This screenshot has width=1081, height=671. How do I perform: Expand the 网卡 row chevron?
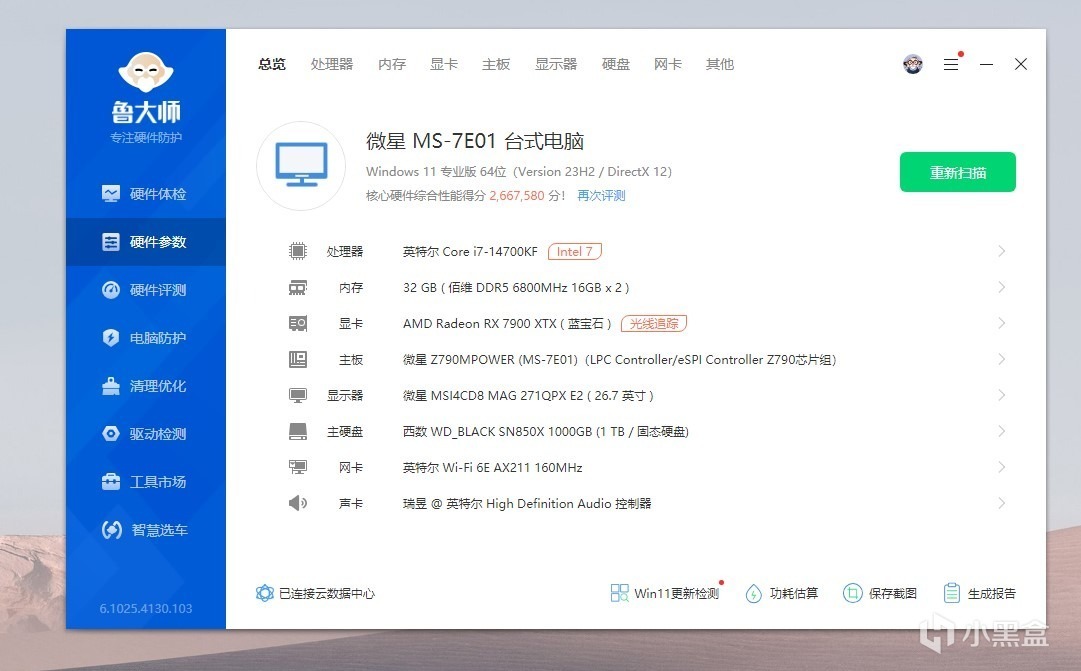[x=1001, y=467]
